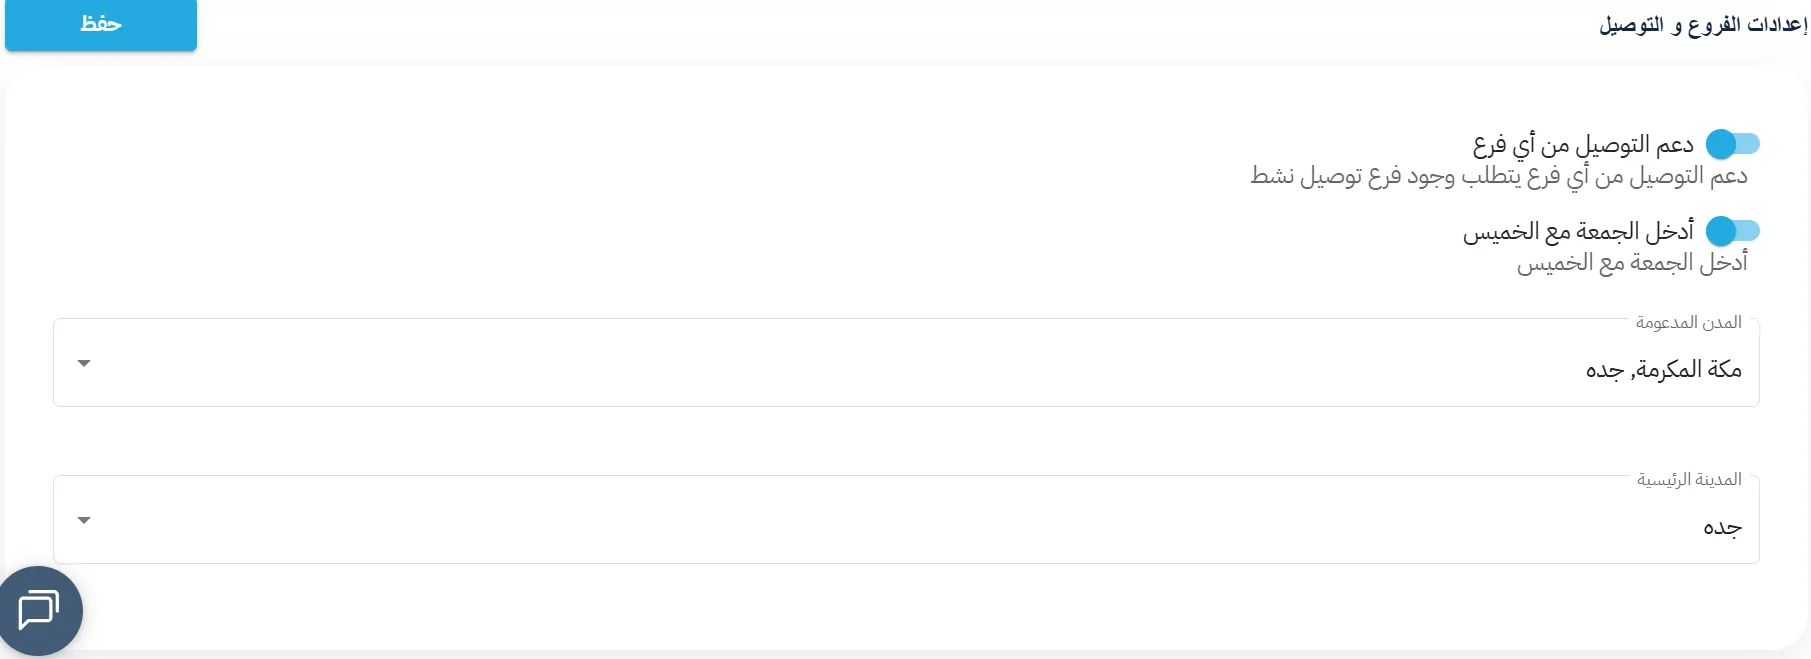
Task: Open the chat support bubble icon
Action: point(39,610)
